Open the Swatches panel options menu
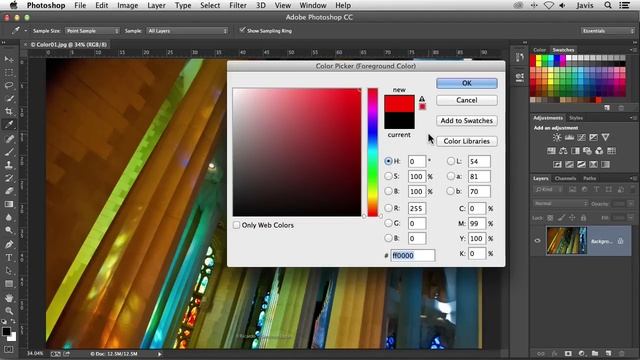This screenshot has height=360, width=640. click(633, 50)
